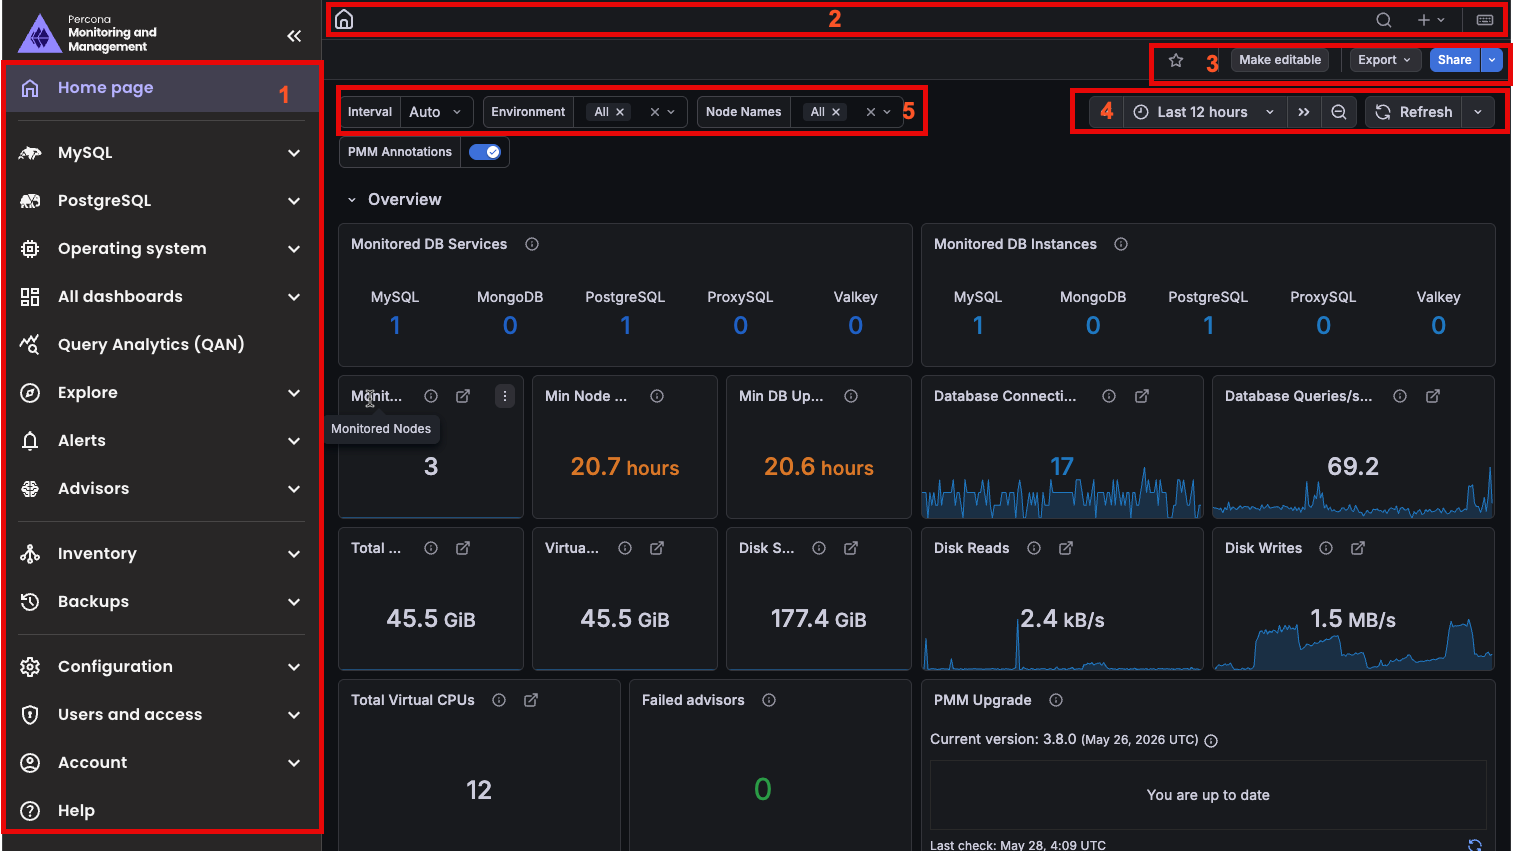
Task: Click info icon next to Current version date
Action: click(x=1211, y=741)
